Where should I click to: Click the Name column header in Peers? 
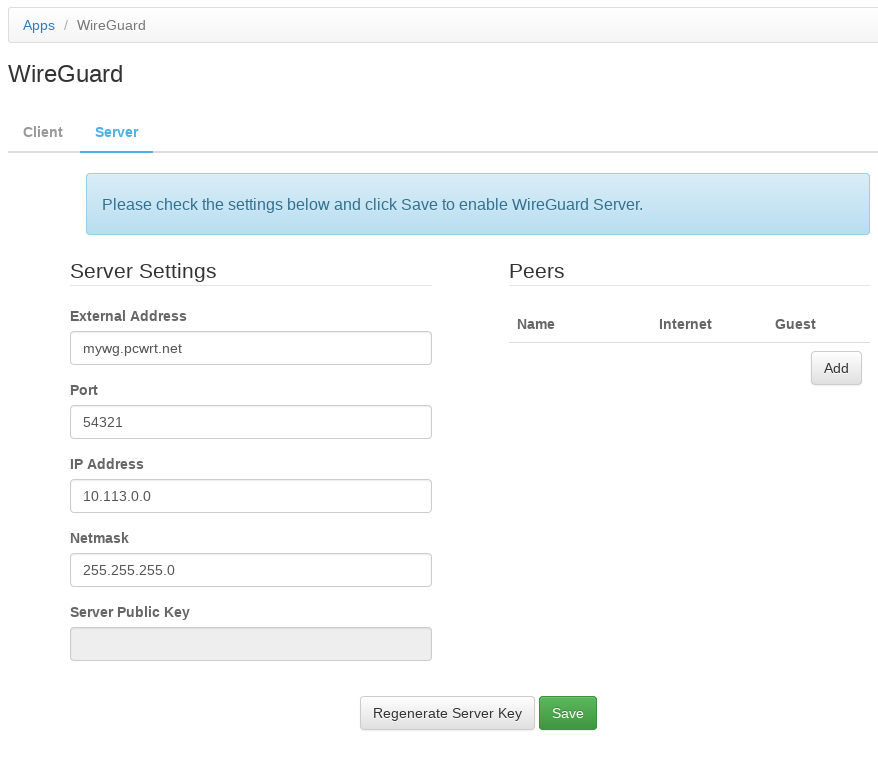(536, 324)
